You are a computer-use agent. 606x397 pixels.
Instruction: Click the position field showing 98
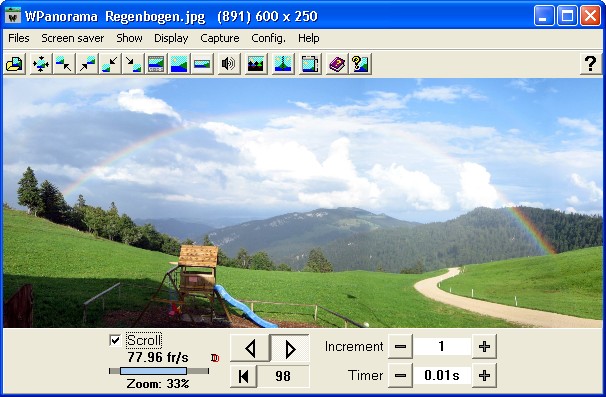click(x=283, y=376)
